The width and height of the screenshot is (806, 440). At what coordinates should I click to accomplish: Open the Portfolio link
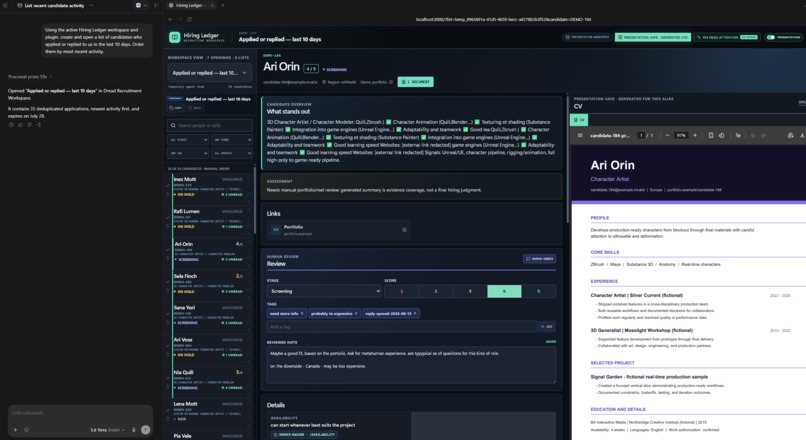click(338, 230)
